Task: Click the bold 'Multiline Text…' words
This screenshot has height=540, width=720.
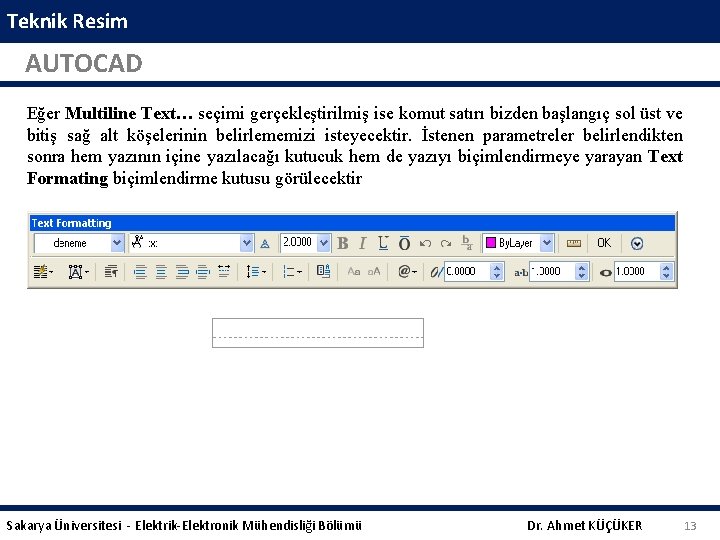Action: 129,113
